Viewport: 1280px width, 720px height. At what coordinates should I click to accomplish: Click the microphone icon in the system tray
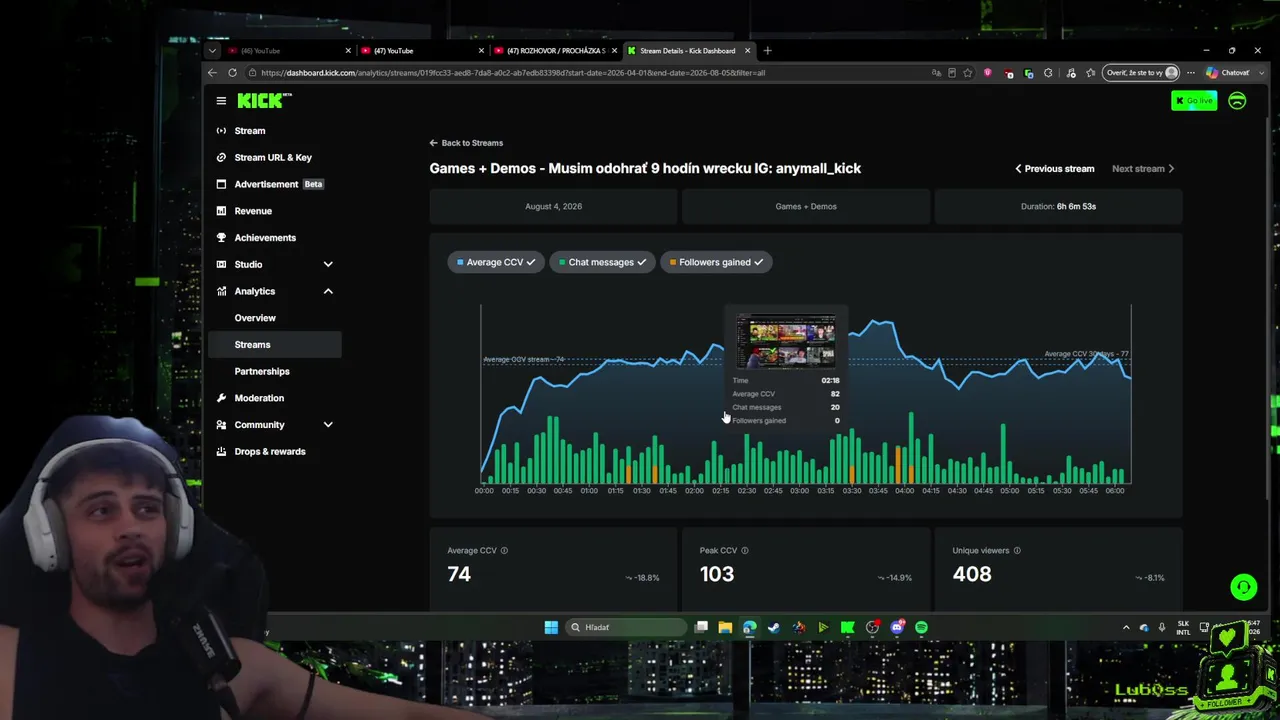point(1162,628)
